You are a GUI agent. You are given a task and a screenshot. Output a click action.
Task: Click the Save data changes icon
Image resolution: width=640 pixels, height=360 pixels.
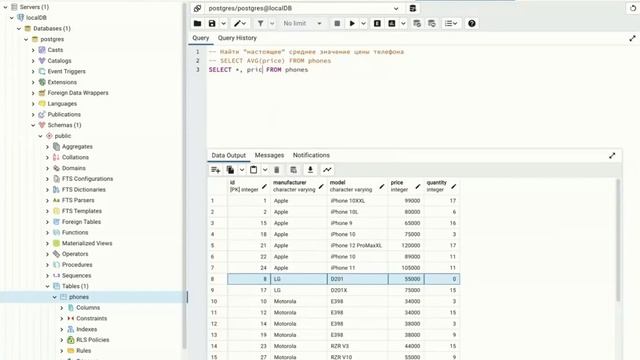293,170
